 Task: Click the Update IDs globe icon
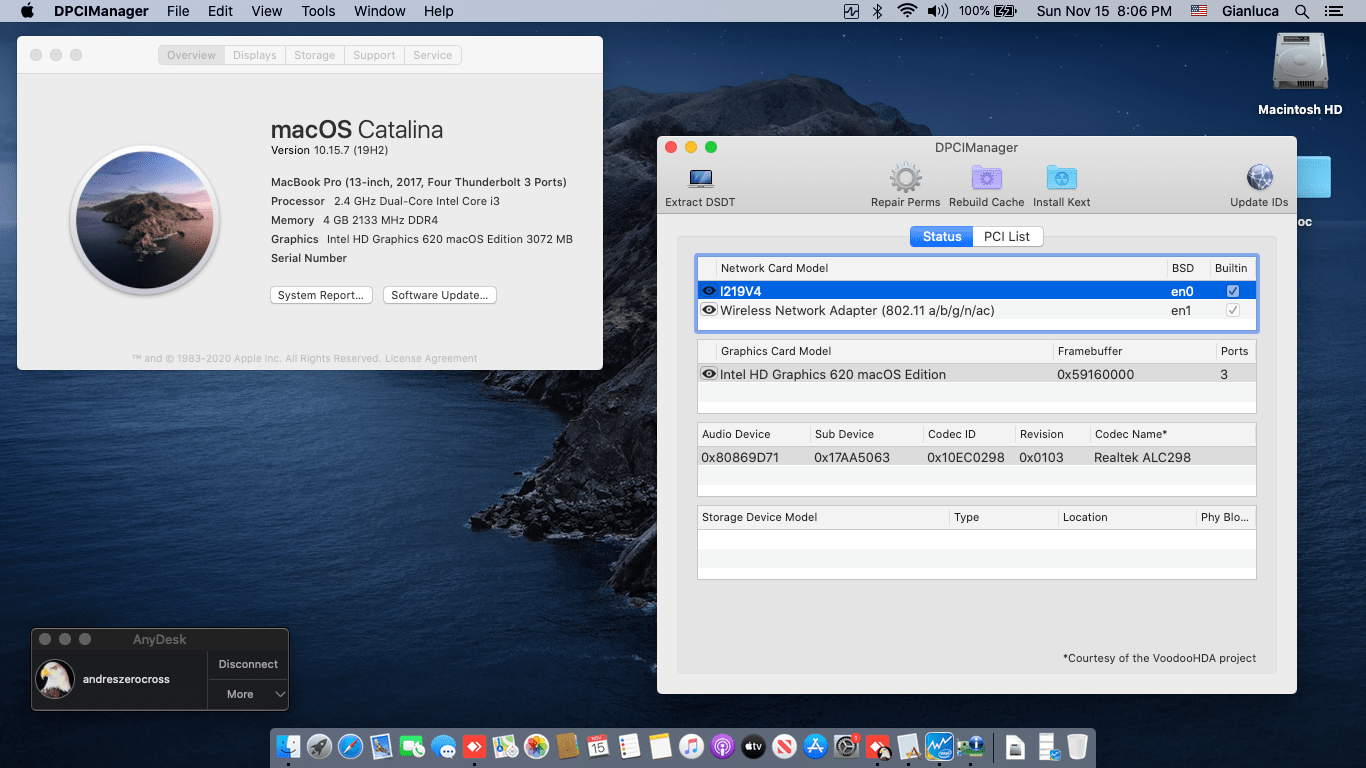tap(1258, 178)
